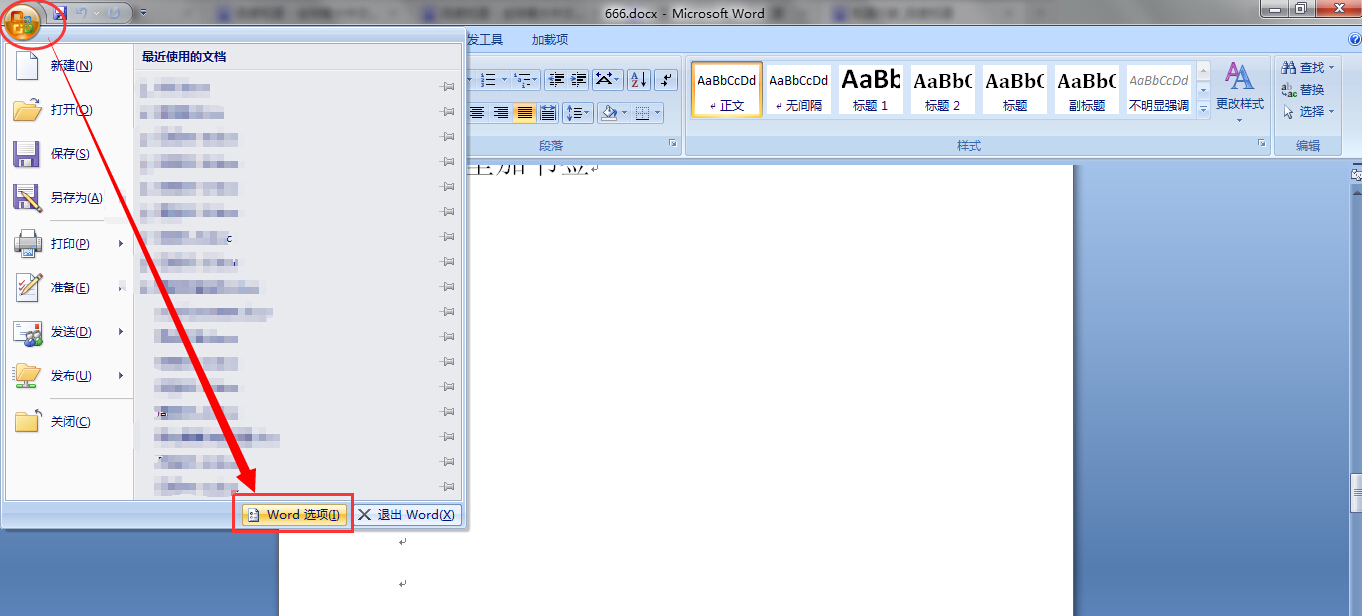Click the shading paint bucket icon

click(x=607, y=113)
